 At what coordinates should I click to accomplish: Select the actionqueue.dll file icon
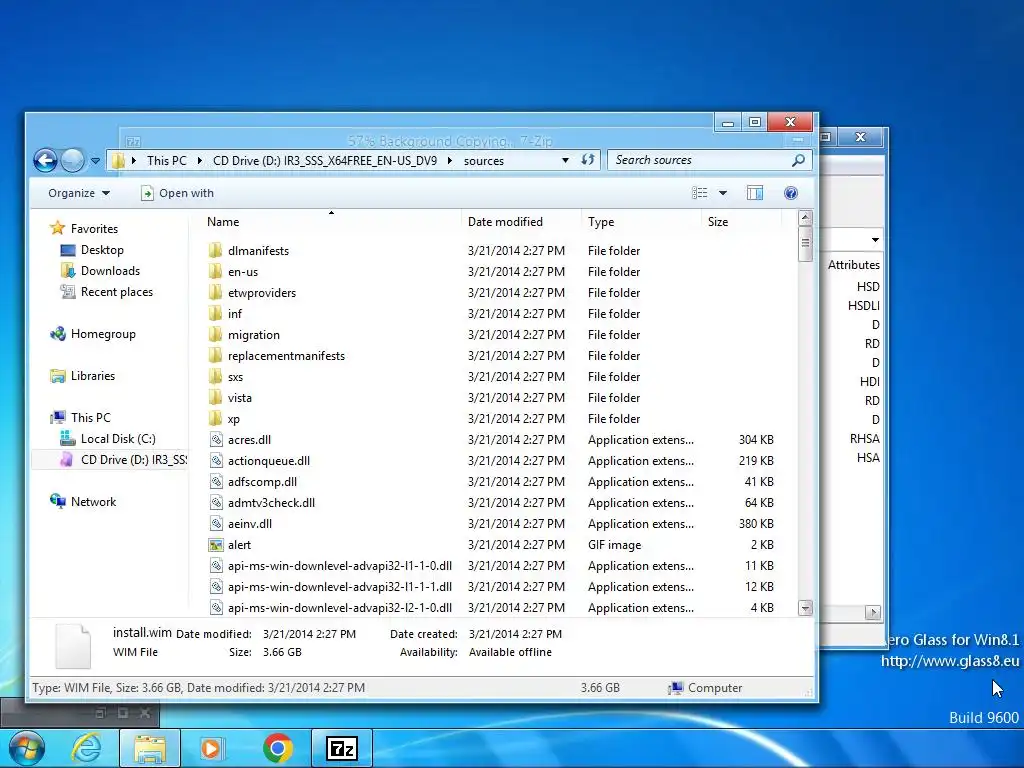coord(216,460)
